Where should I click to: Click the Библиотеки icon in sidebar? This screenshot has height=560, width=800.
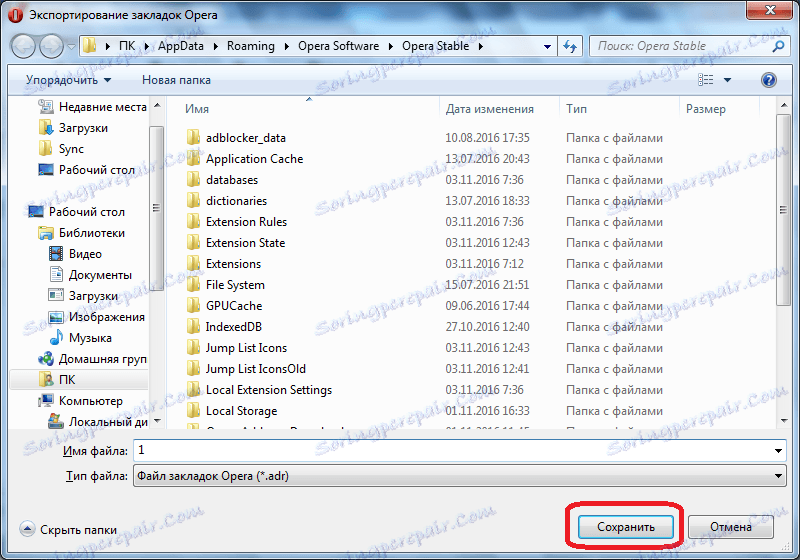click(x=46, y=233)
